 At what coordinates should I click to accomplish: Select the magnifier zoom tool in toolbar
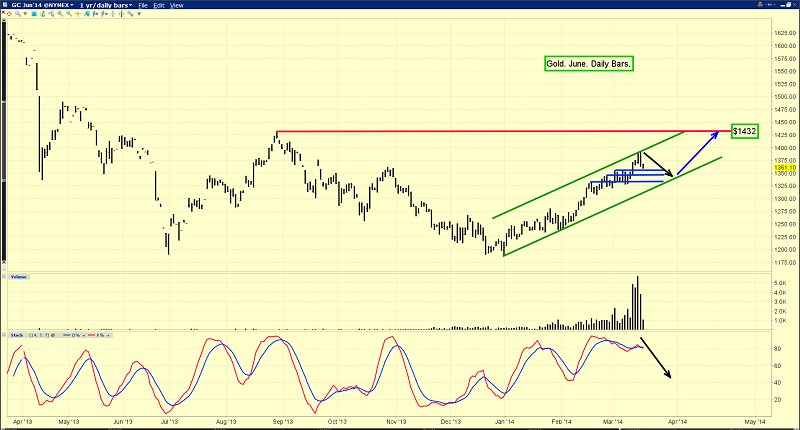coord(17,13)
